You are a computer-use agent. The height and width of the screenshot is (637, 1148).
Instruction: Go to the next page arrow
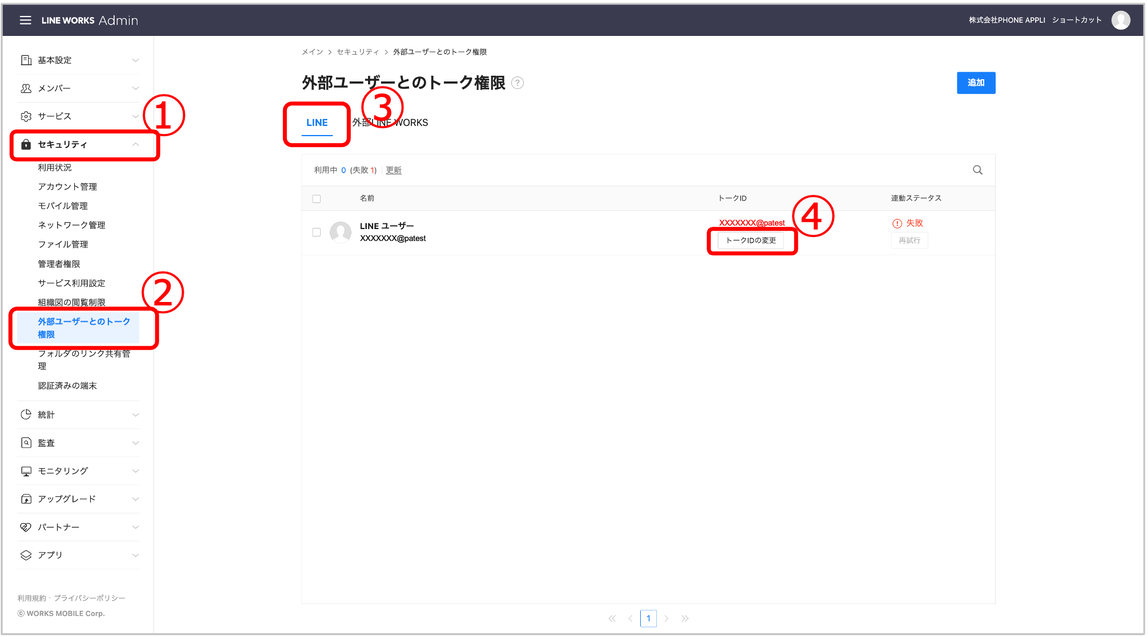pyautogui.click(x=666, y=619)
